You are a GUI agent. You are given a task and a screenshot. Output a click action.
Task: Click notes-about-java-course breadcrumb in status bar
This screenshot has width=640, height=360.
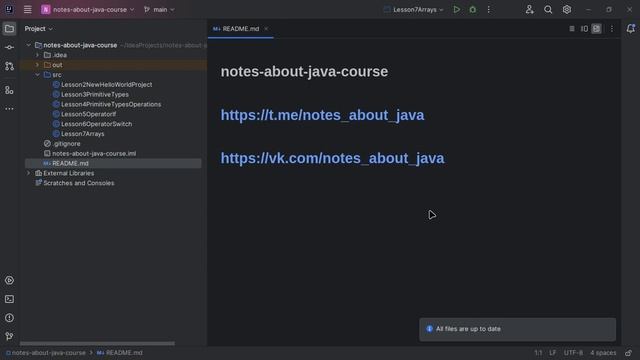pyautogui.click(x=46, y=353)
